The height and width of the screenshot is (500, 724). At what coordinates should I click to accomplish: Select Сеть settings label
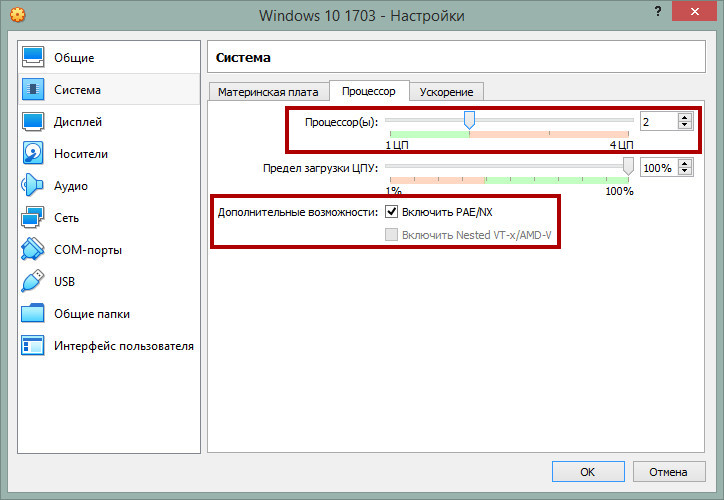66,218
